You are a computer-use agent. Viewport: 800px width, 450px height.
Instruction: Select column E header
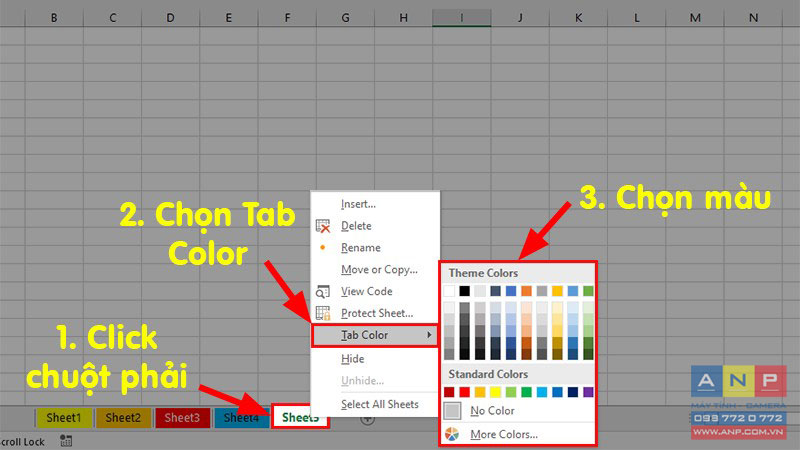pyautogui.click(x=229, y=18)
